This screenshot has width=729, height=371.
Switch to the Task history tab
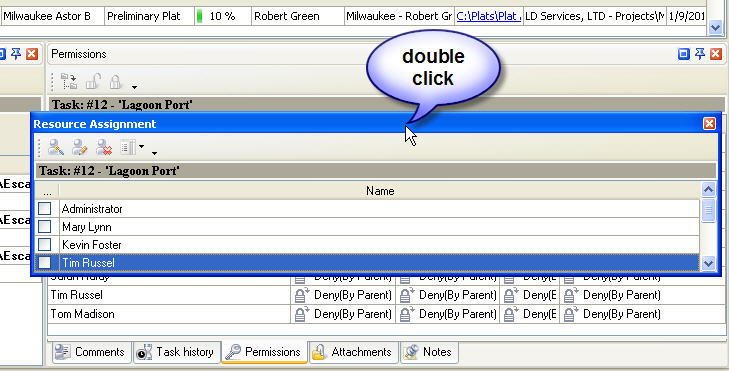(x=176, y=352)
